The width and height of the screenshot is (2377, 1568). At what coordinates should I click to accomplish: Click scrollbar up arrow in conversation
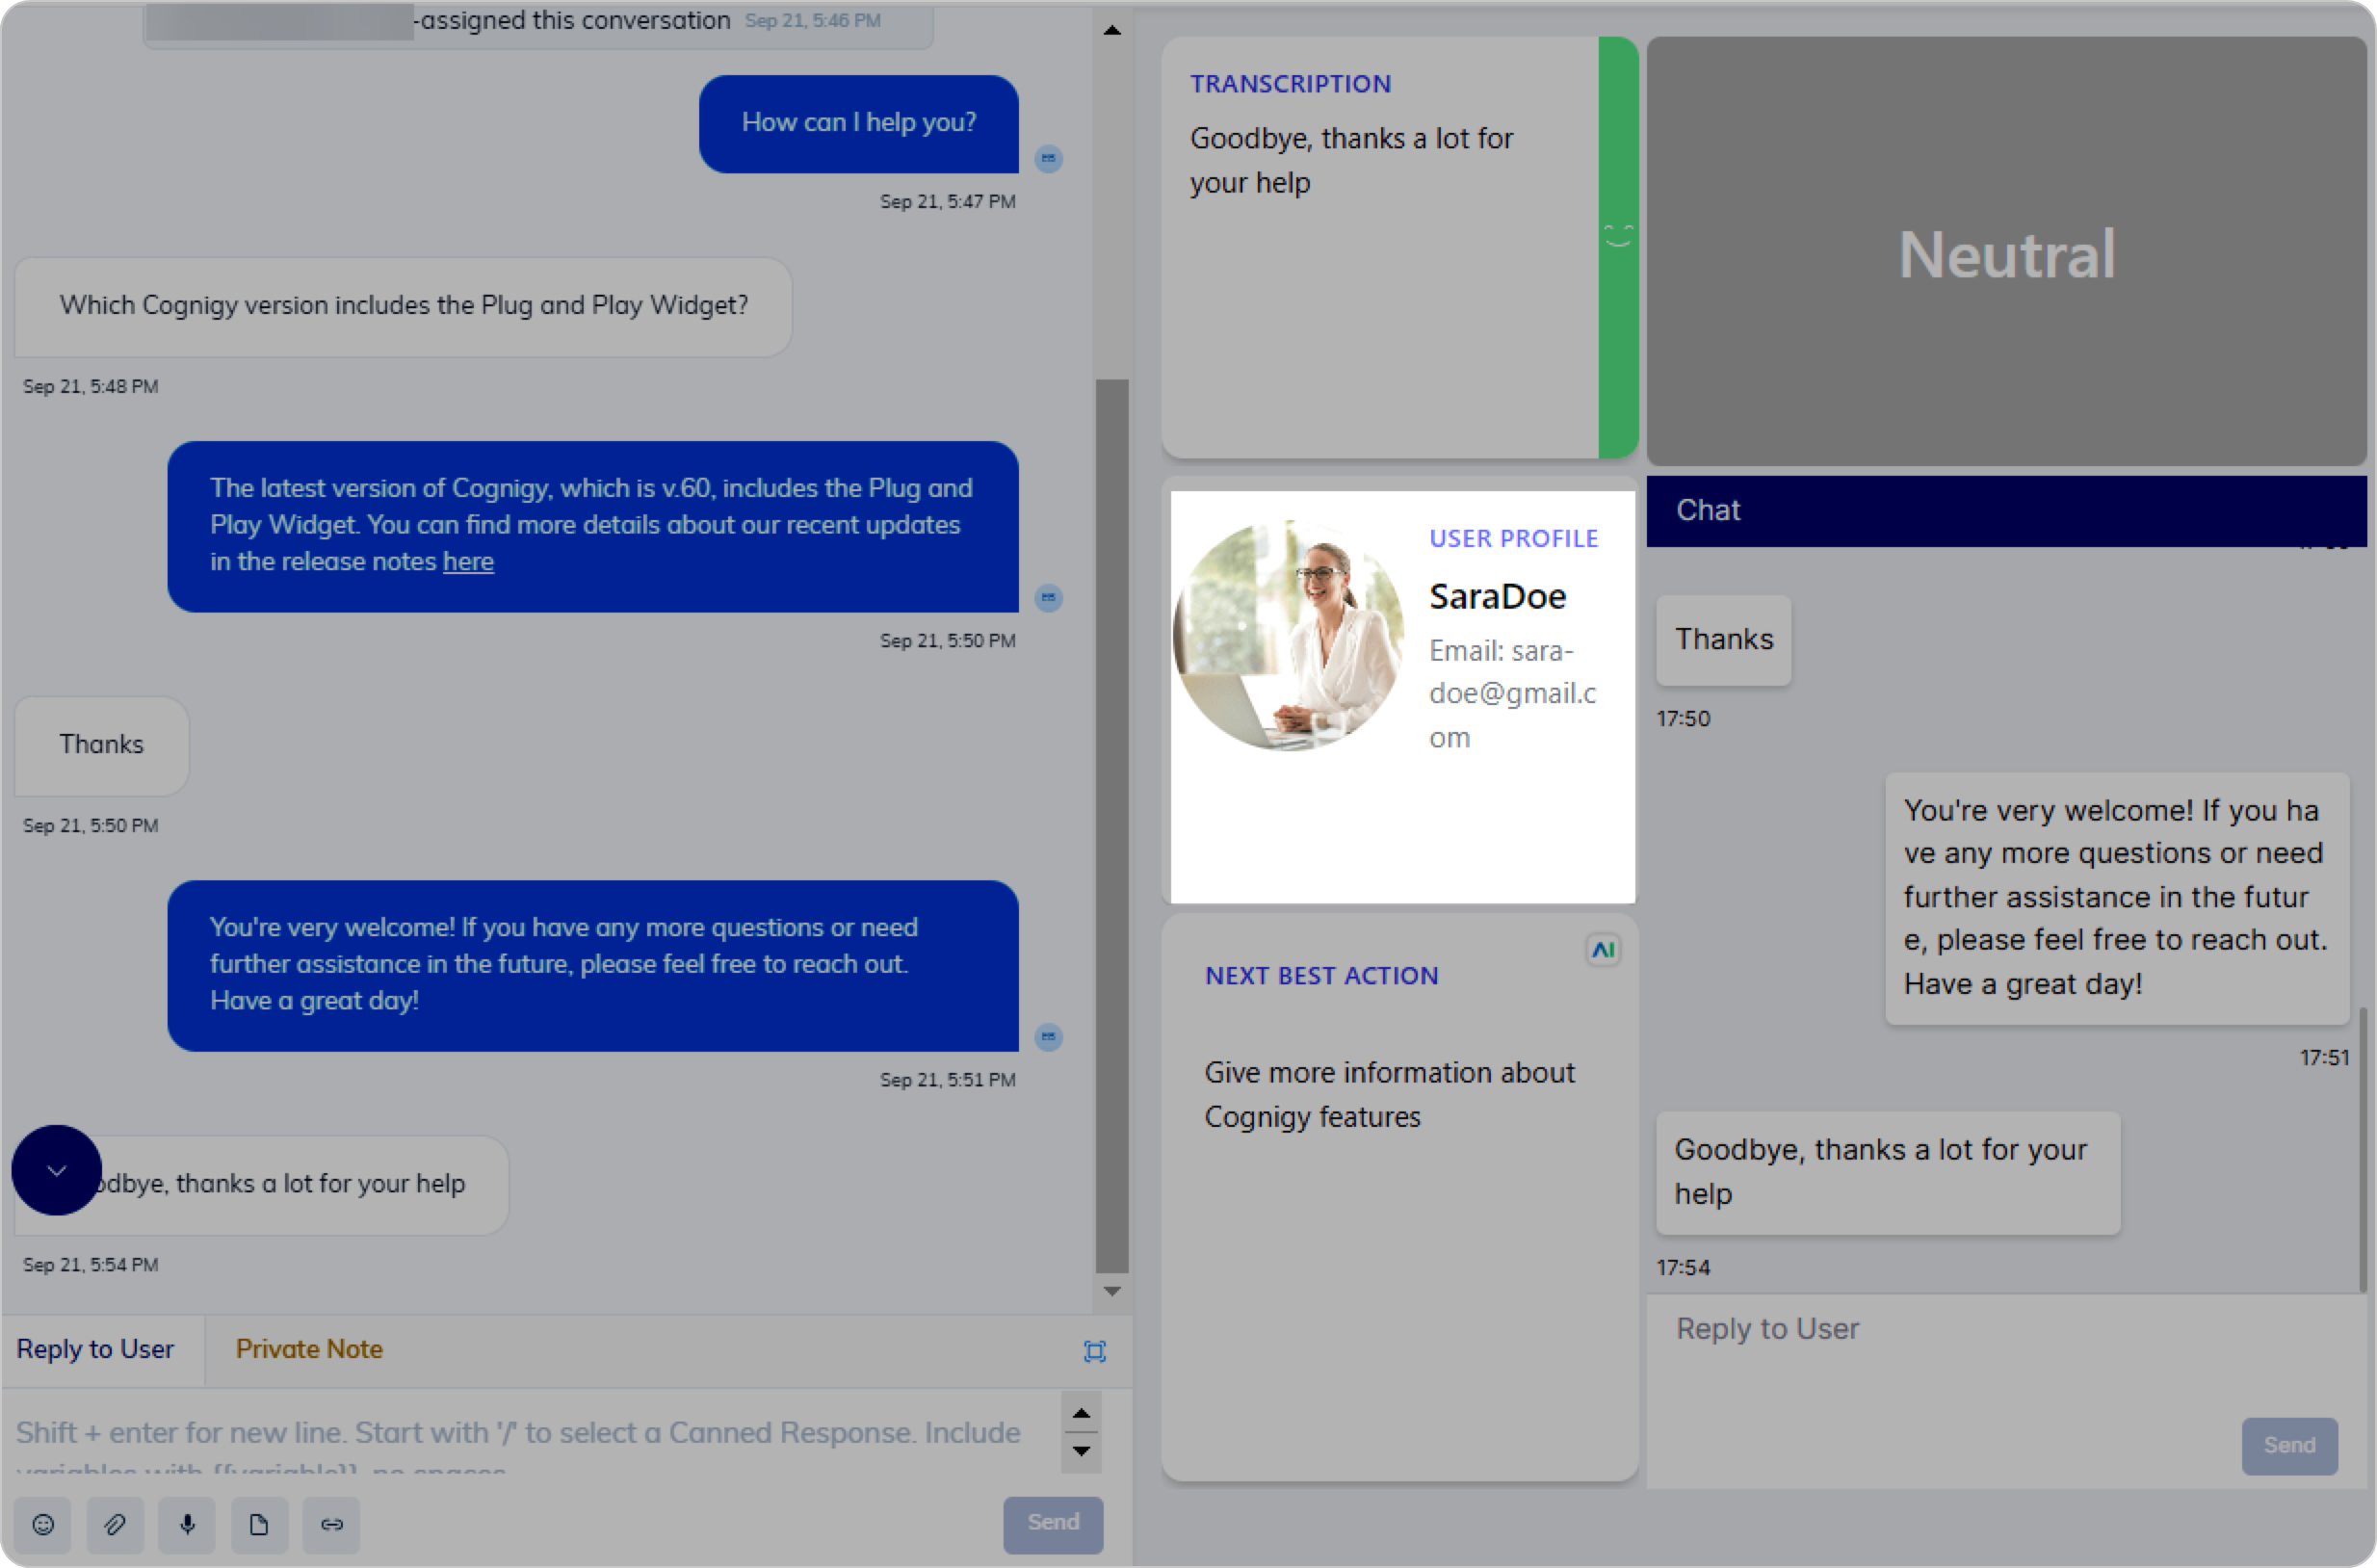1111,30
